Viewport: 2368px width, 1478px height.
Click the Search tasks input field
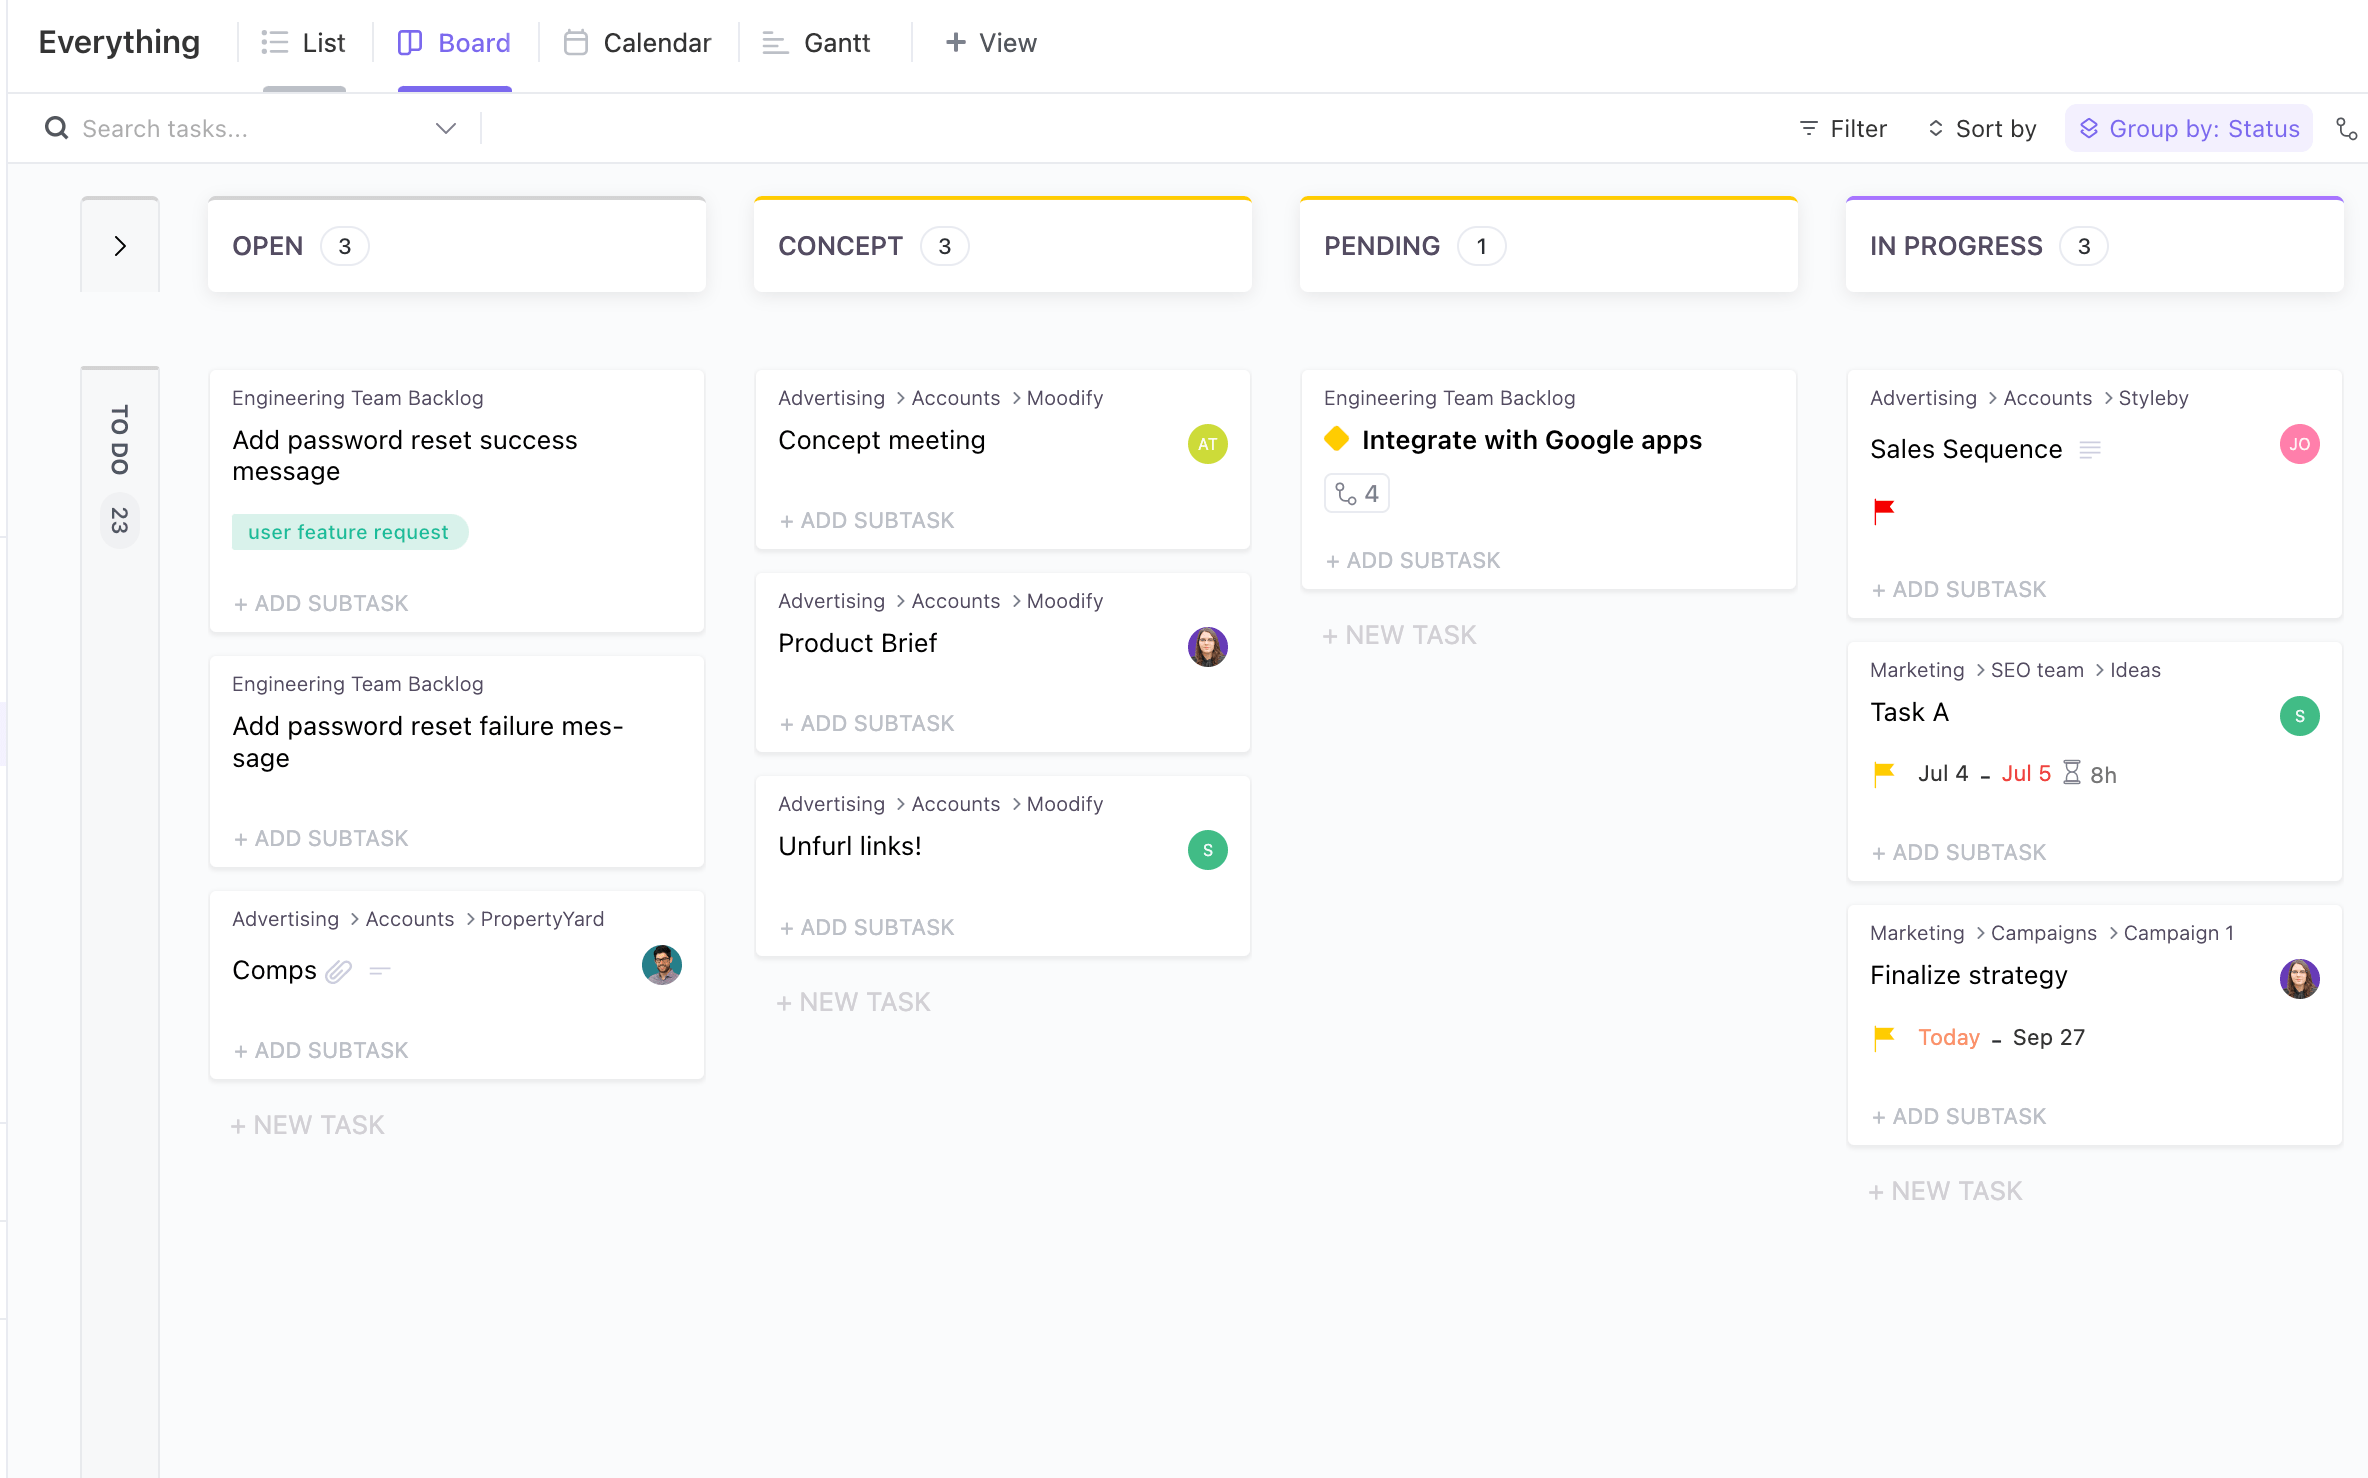pos(200,128)
